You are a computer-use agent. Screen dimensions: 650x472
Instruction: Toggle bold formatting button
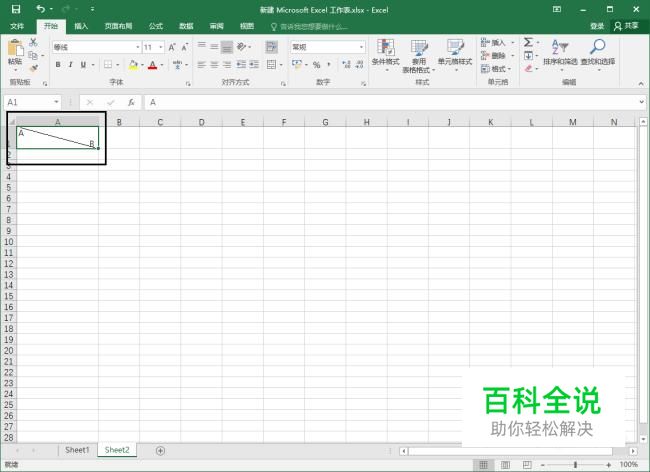click(58, 65)
